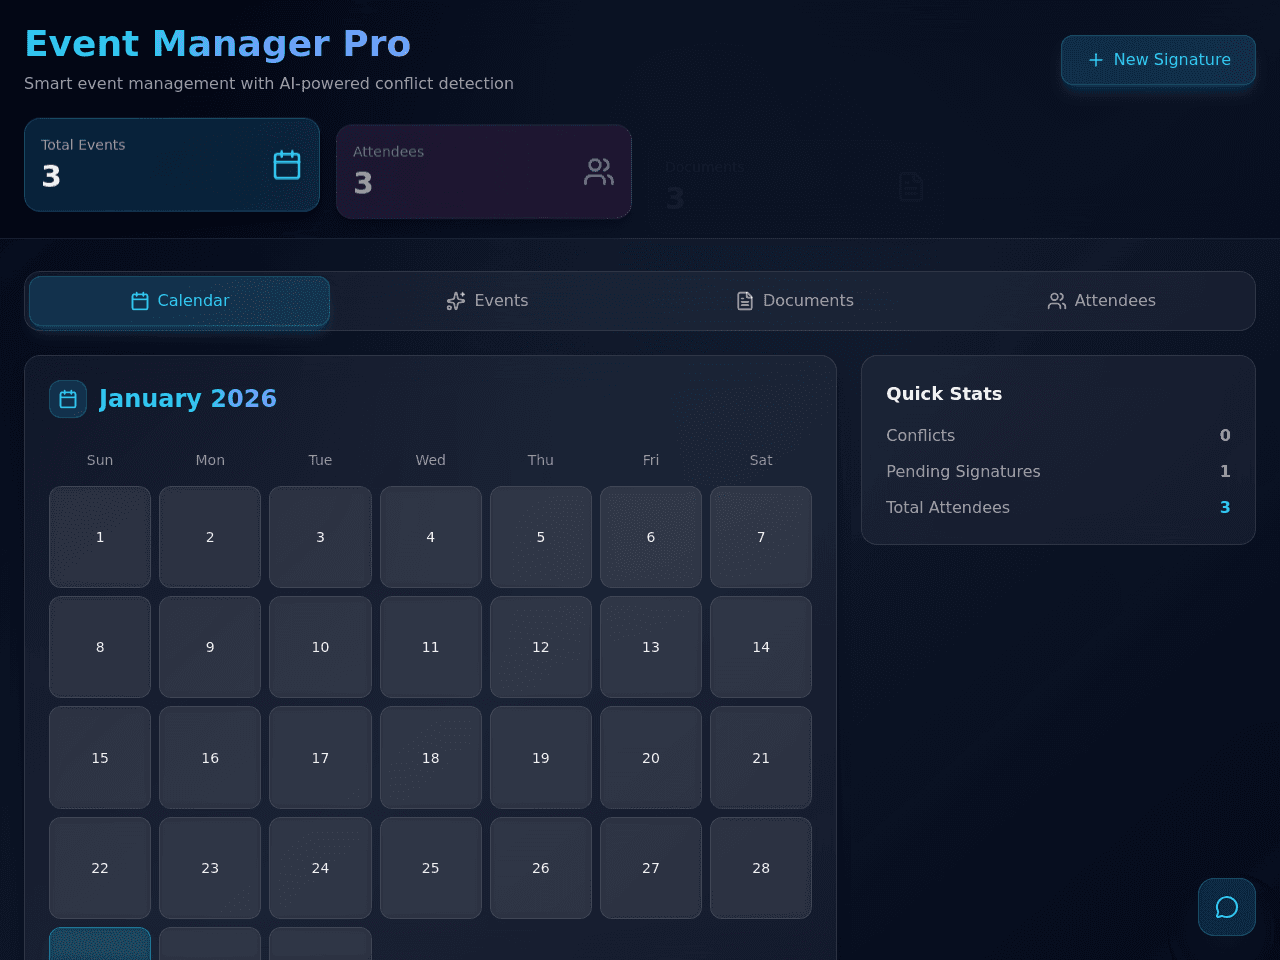
Task: Click the plus icon in New Signature
Action: (1096, 60)
